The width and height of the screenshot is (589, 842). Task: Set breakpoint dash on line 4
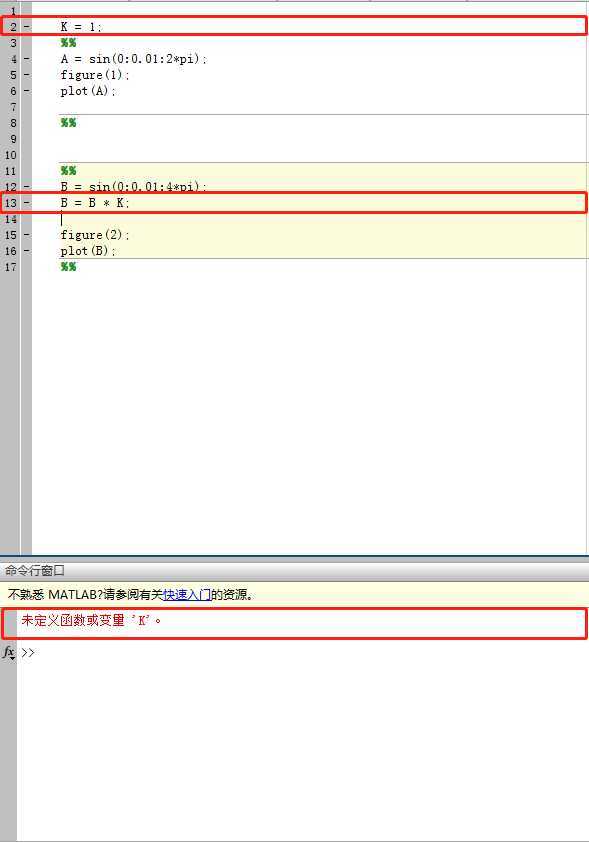[27, 59]
